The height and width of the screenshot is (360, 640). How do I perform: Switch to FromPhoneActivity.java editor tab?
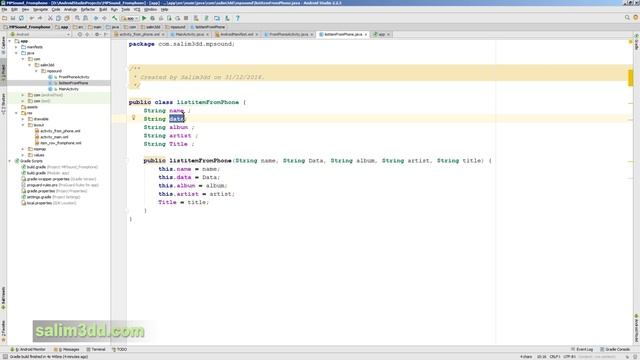[x=288, y=35]
